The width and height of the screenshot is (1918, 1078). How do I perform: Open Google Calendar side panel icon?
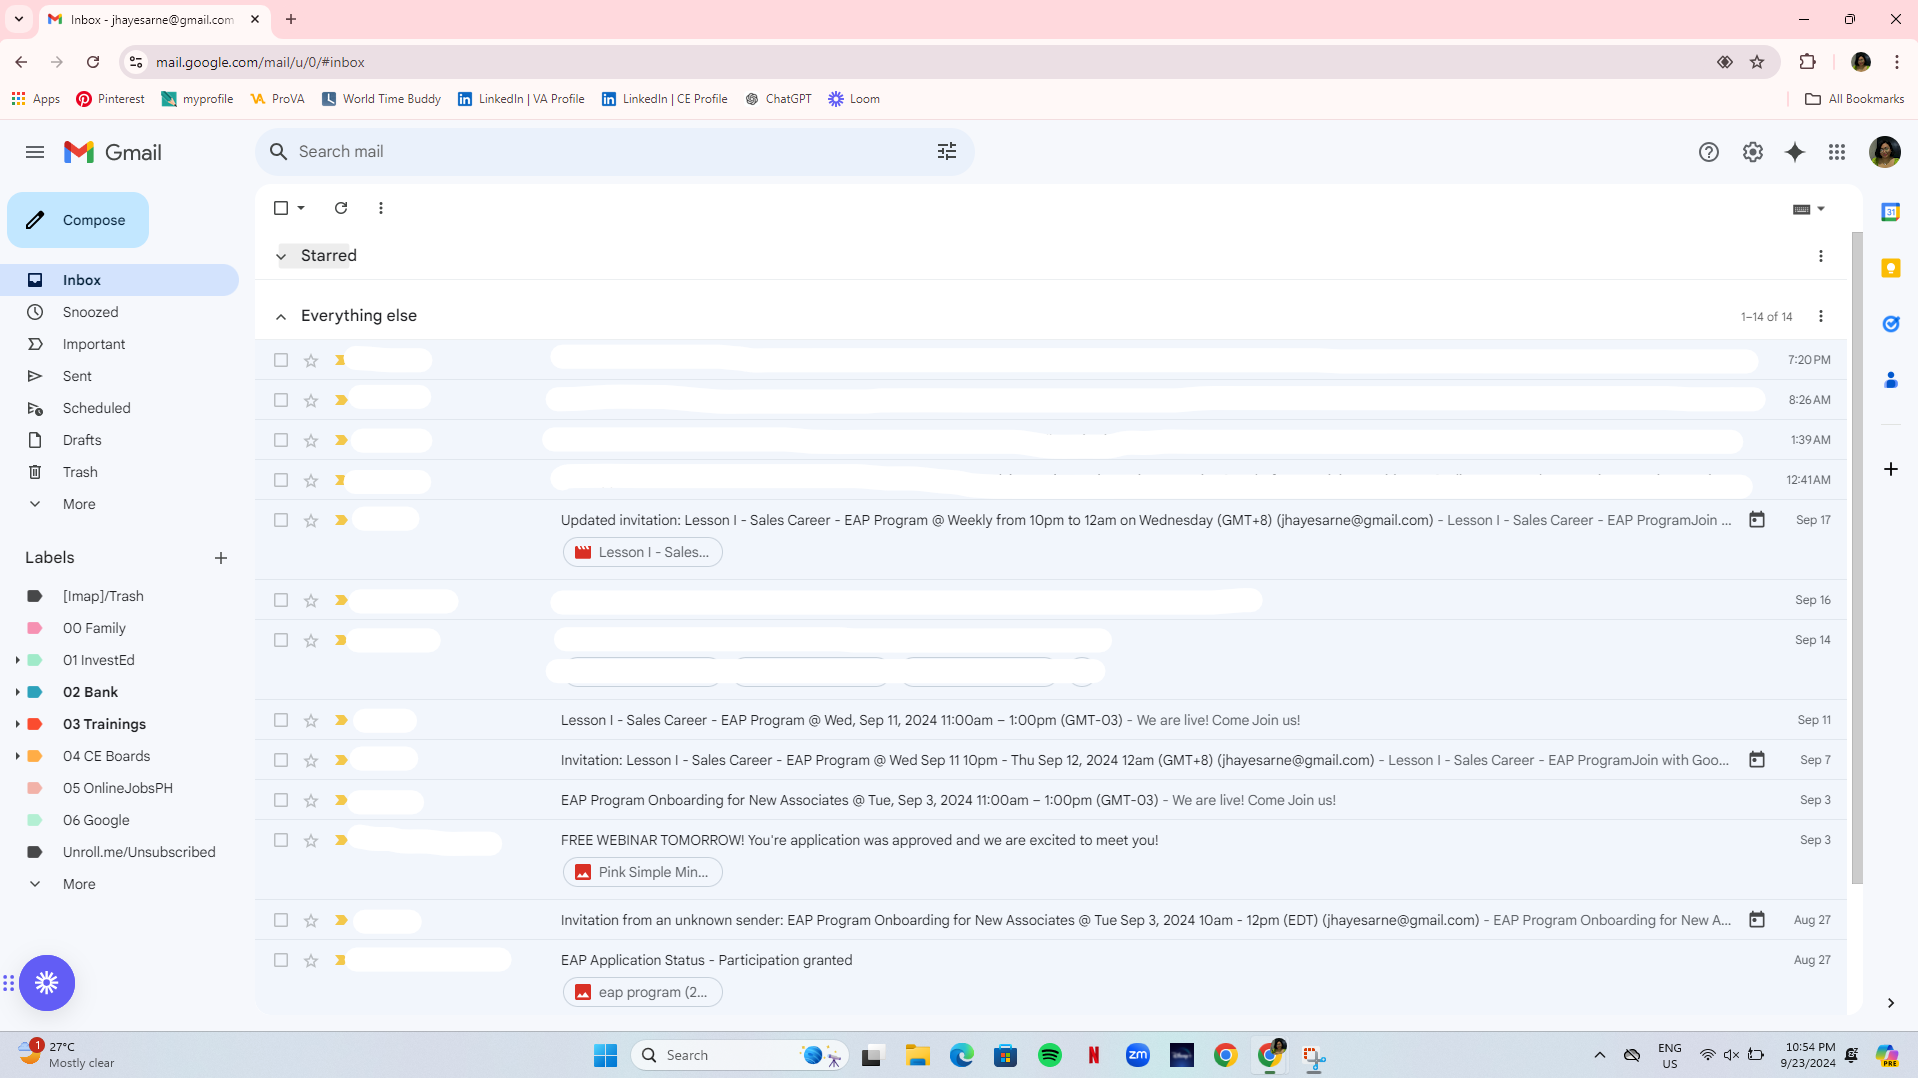coord(1890,212)
